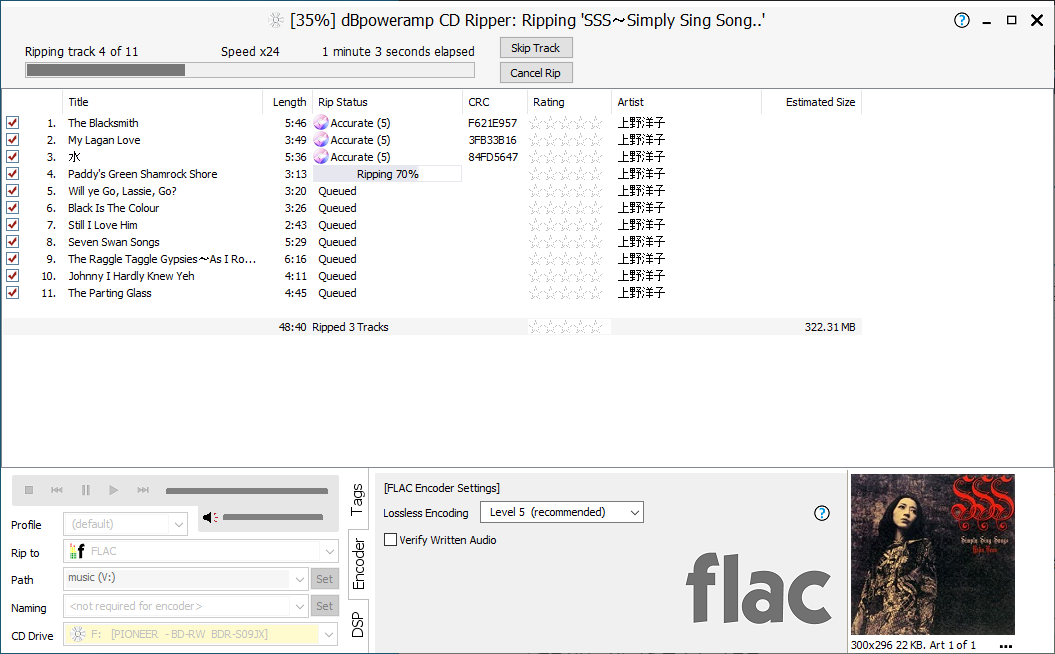The height and width of the screenshot is (654, 1055).
Task: Uncheck track 10 Johnny I Hardly Knew Yeh
Action: (13, 276)
